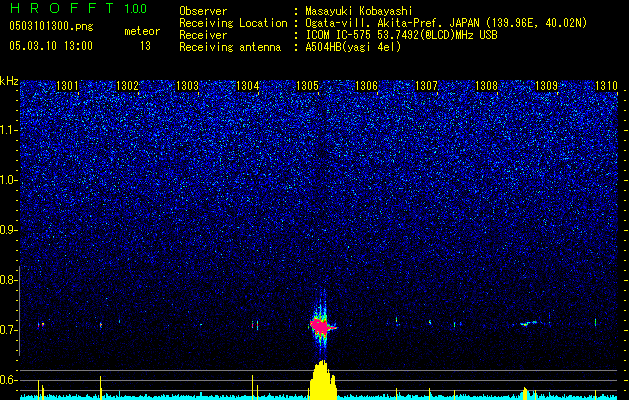Click the date 05.03.10 13:00
629x400 pixels.
coord(51,45)
